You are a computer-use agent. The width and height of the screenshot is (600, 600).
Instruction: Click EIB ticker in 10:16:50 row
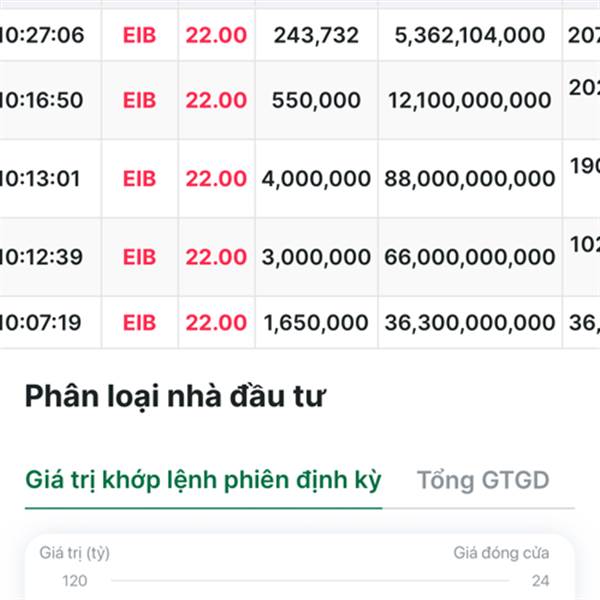139,100
